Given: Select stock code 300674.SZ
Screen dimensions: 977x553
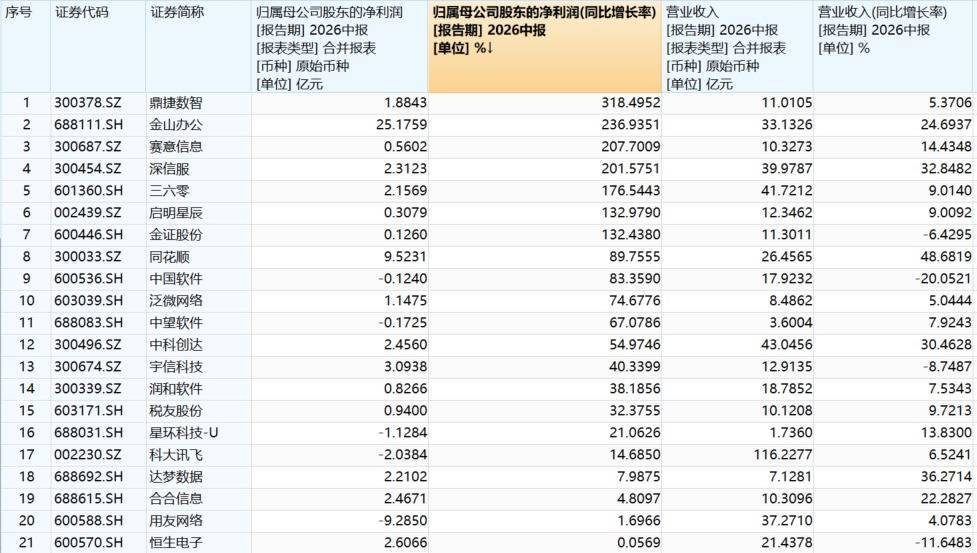Looking at the screenshot, I should coord(88,367).
